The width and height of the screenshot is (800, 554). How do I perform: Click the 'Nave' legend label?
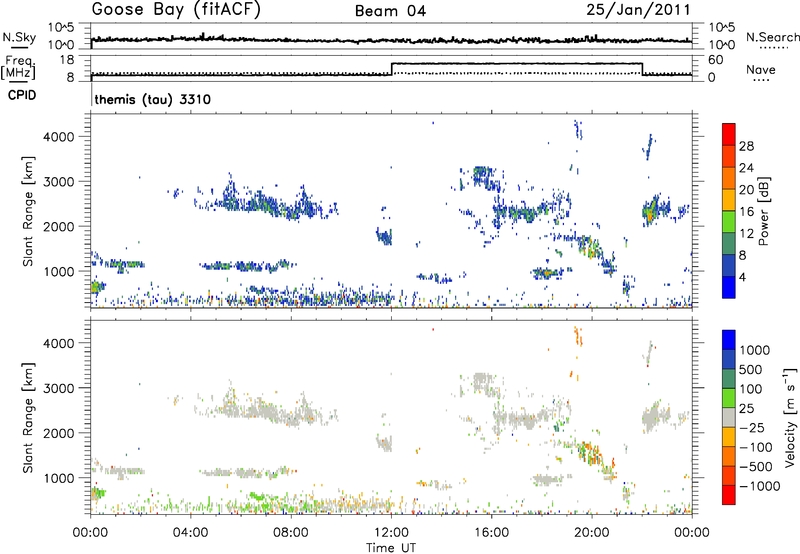761,70
